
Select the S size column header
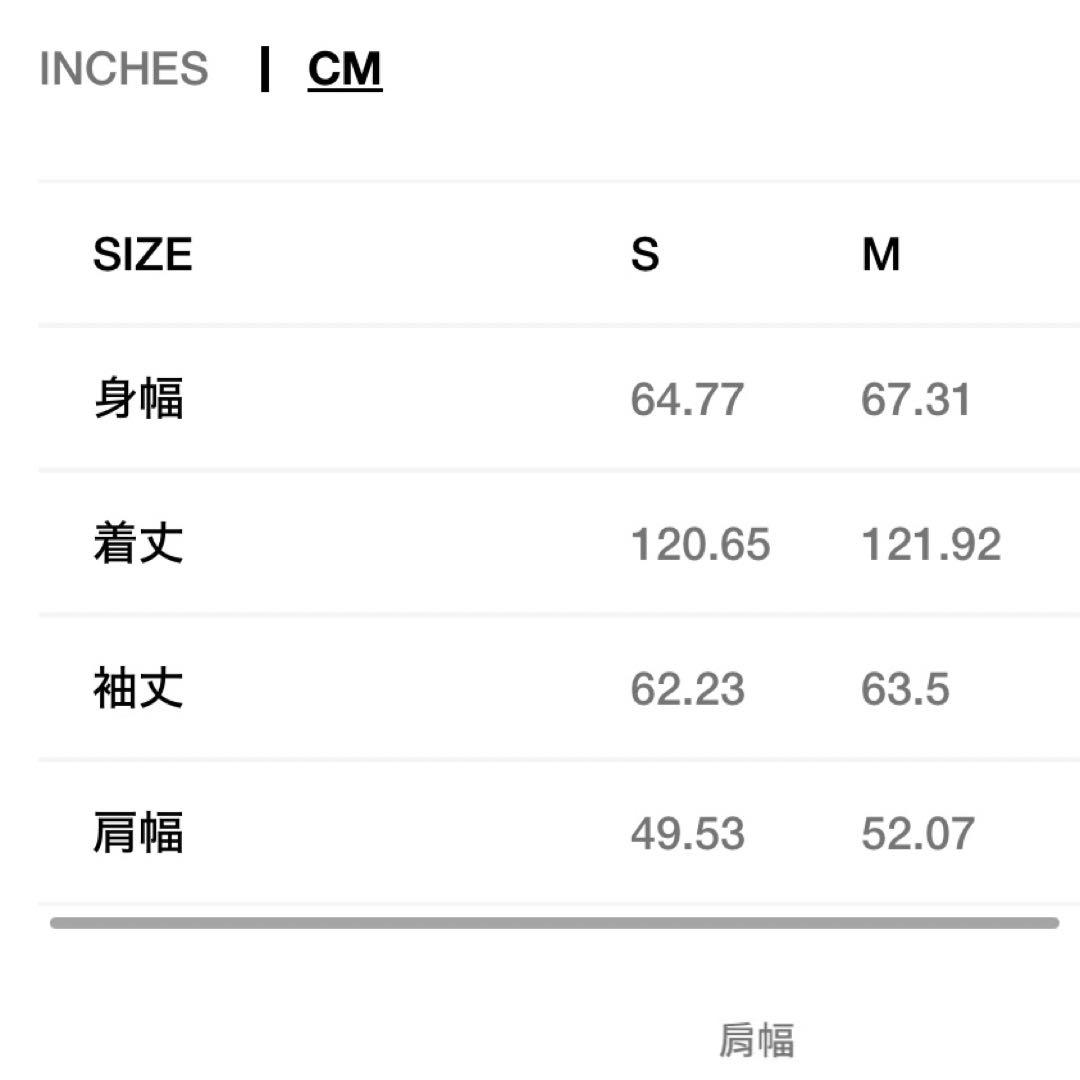tap(645, 254)
